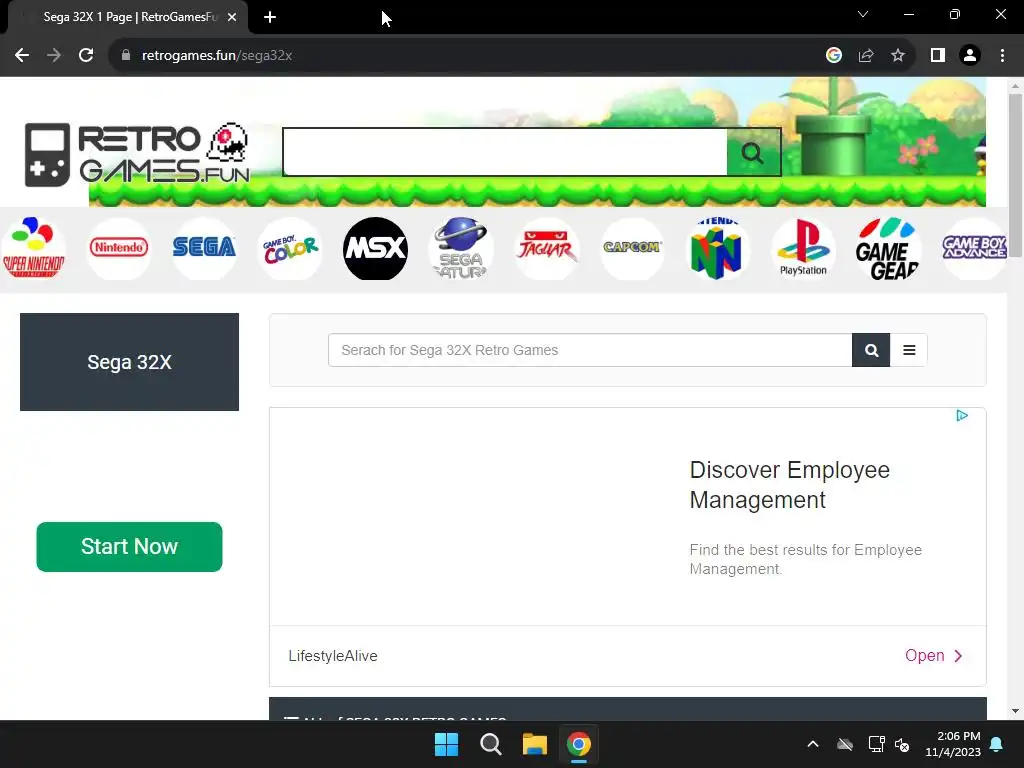The width and height of the screenshot is (1024, 768).
Task: Click the muted volume tray icon
Action: coord(902,744)
